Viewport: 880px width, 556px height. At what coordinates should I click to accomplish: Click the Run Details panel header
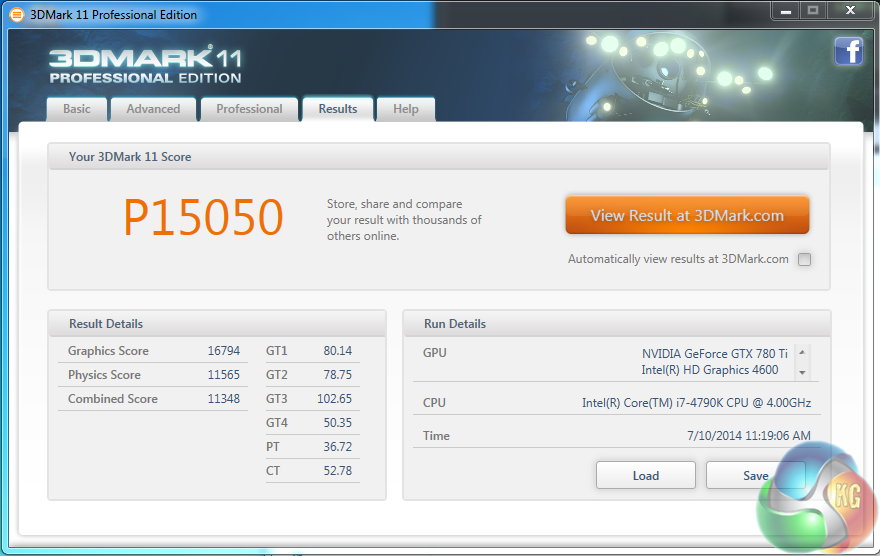click(616, 324)
